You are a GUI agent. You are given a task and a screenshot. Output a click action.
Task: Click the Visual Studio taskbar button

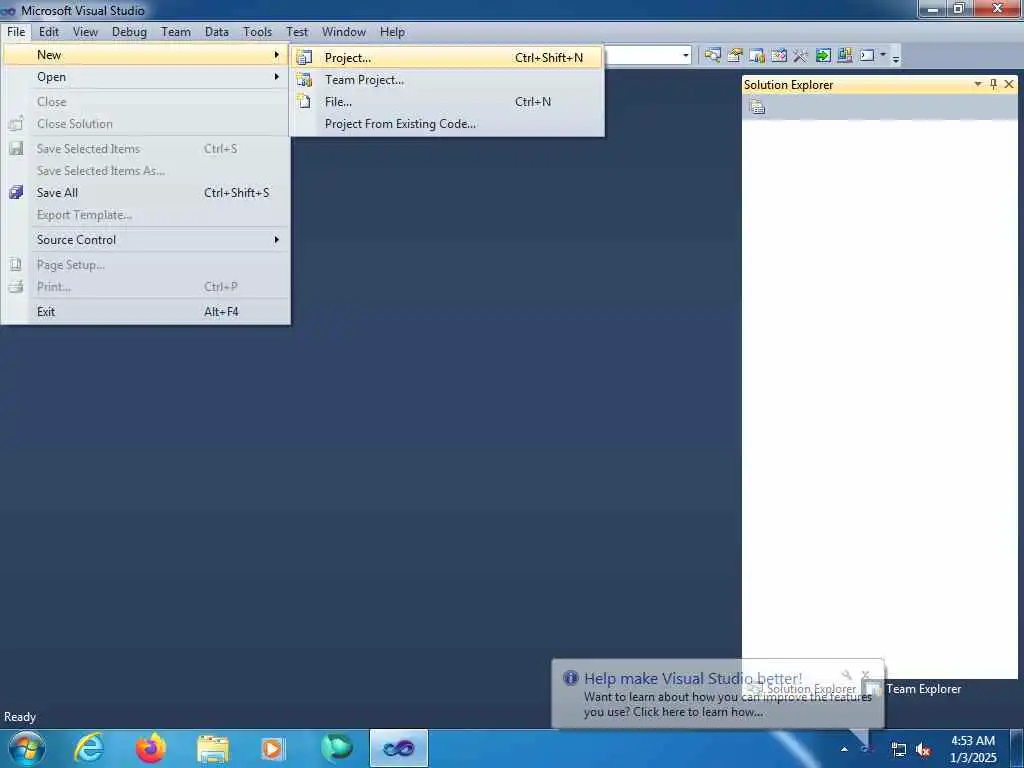tap(399, 748)
